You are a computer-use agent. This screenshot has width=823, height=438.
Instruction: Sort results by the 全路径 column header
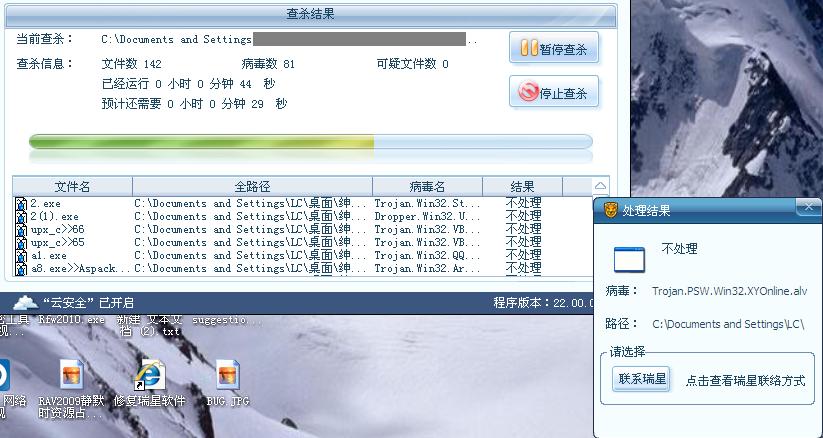252,186
